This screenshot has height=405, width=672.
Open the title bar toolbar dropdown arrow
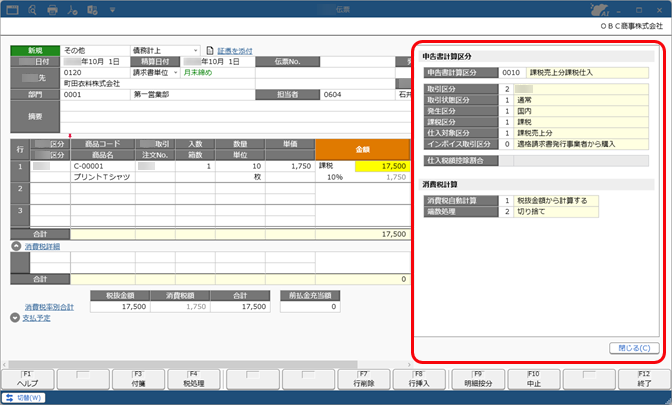click(x=112, y=9)
